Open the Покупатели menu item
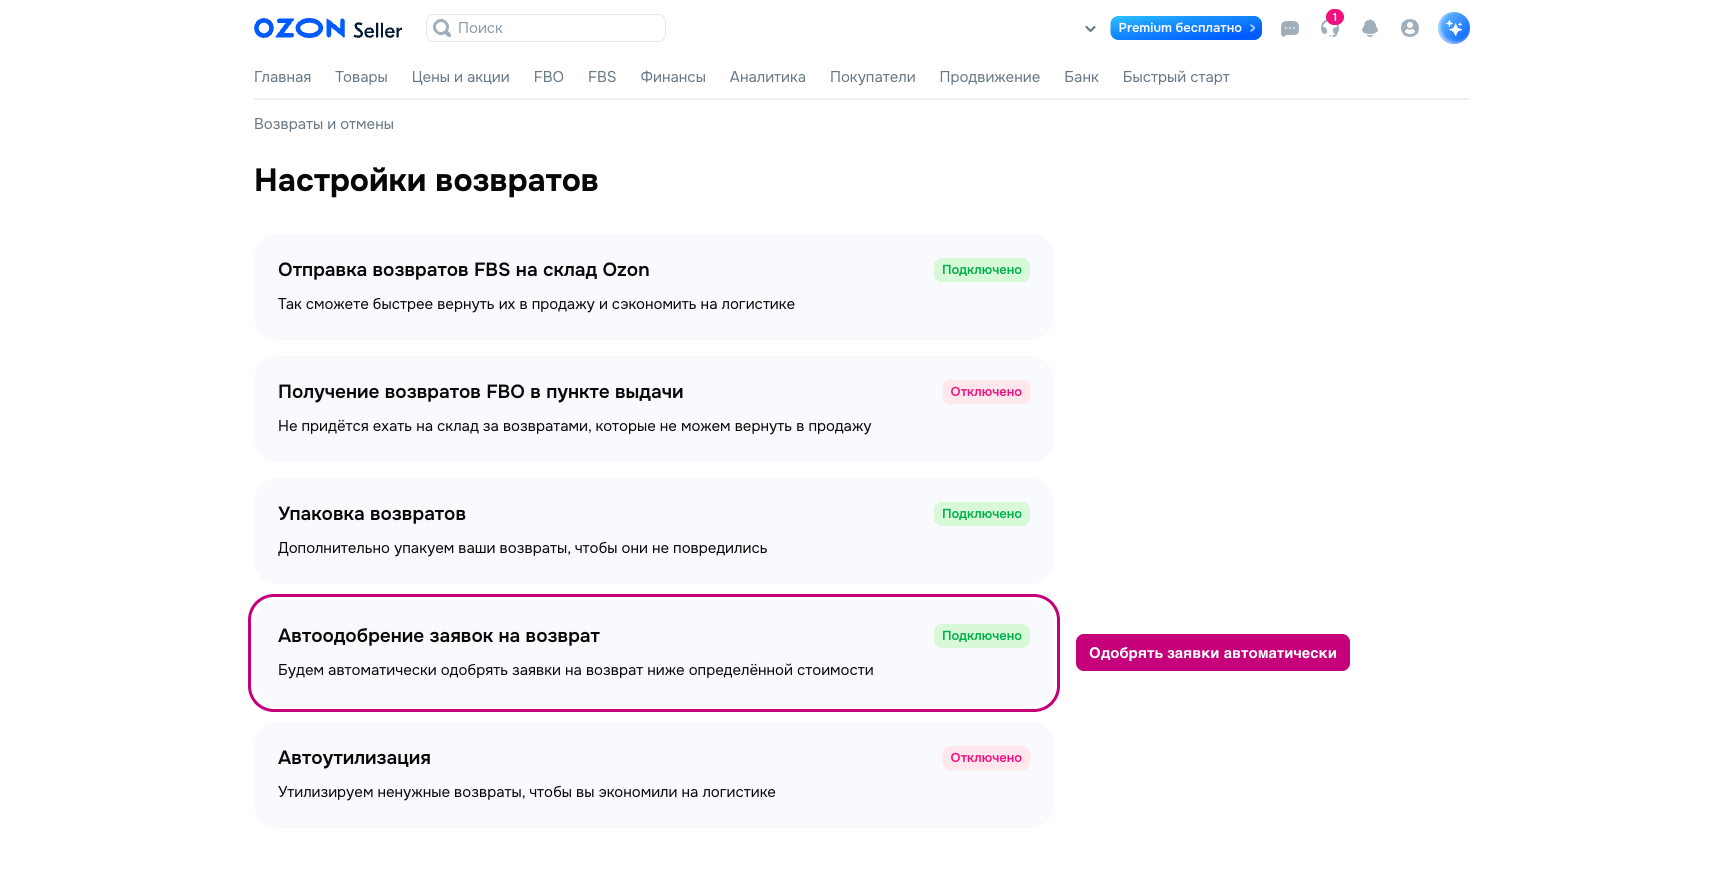This screenshot has height=880, width=1724. (873, 77)
